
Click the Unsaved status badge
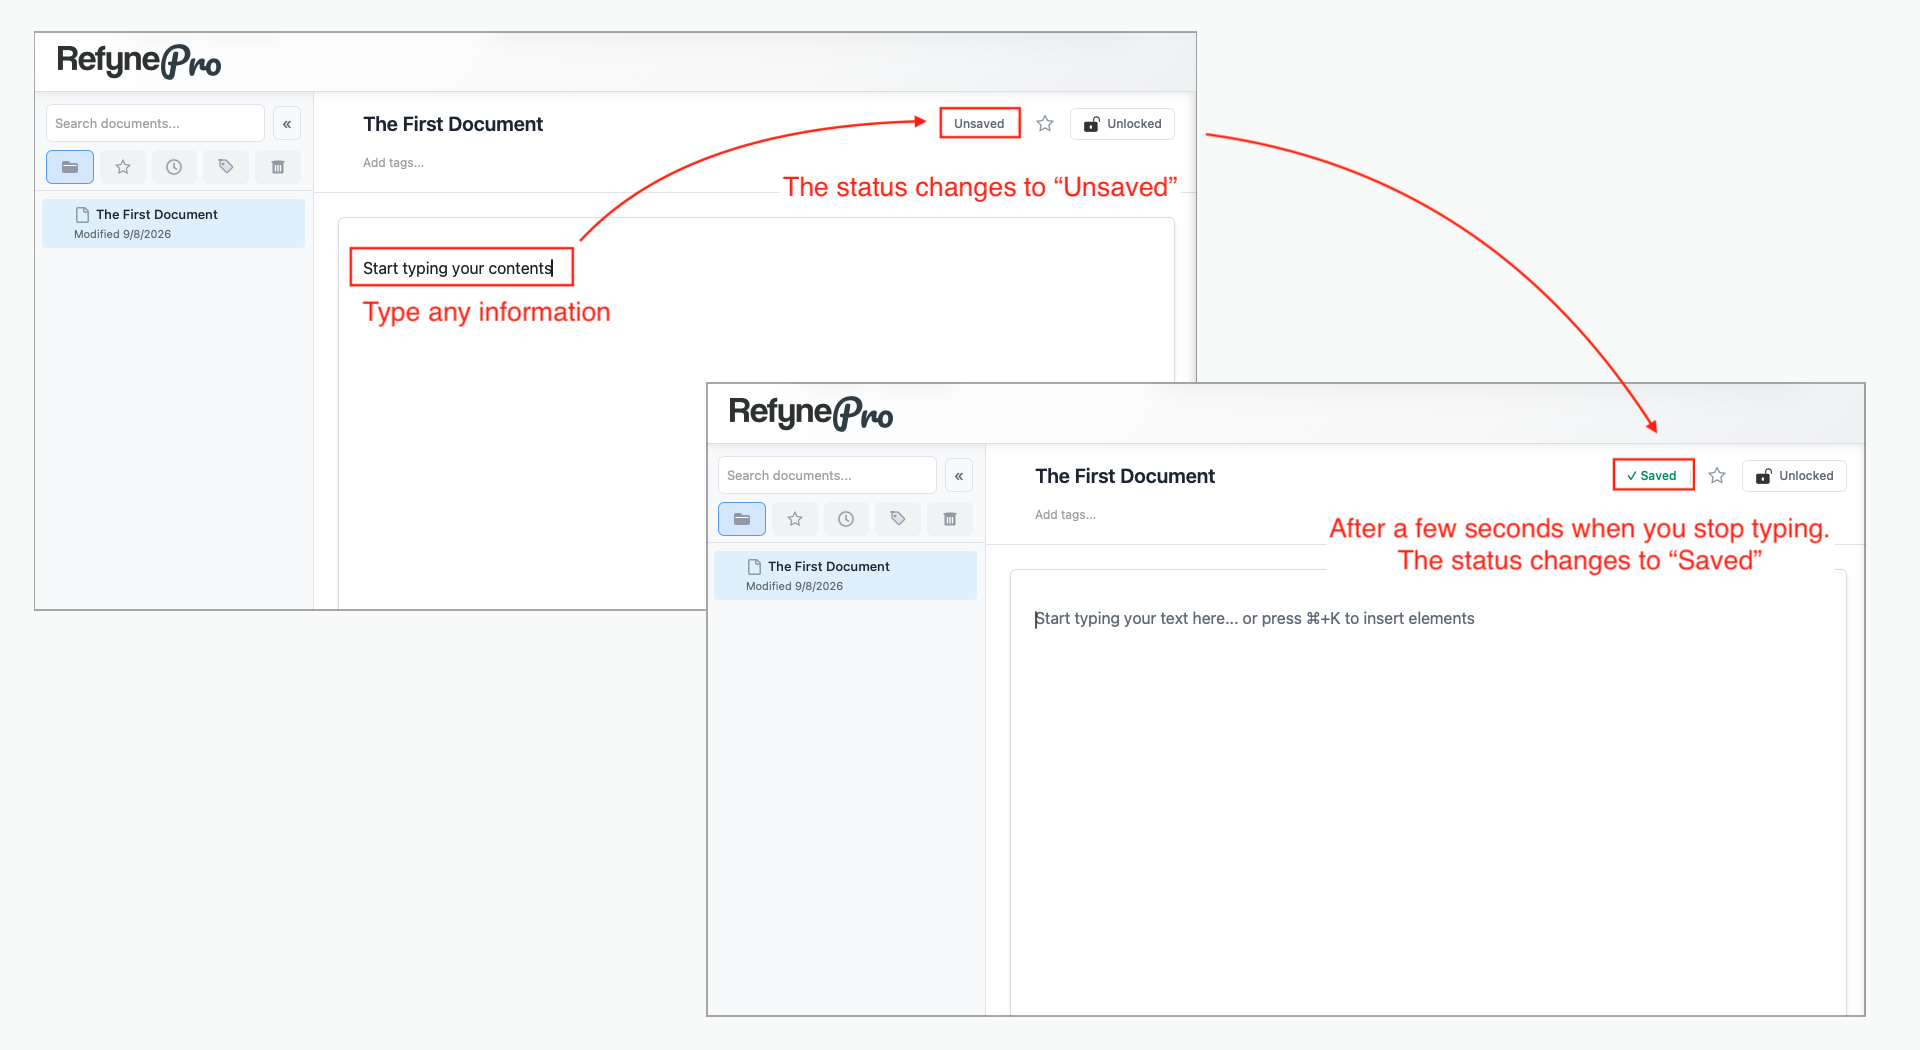click(979, 124)
